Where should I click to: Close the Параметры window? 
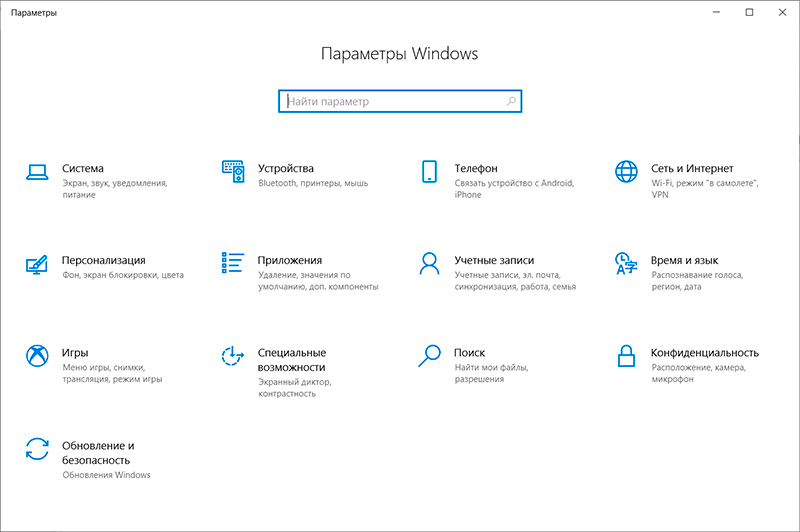tap(782, 12)
